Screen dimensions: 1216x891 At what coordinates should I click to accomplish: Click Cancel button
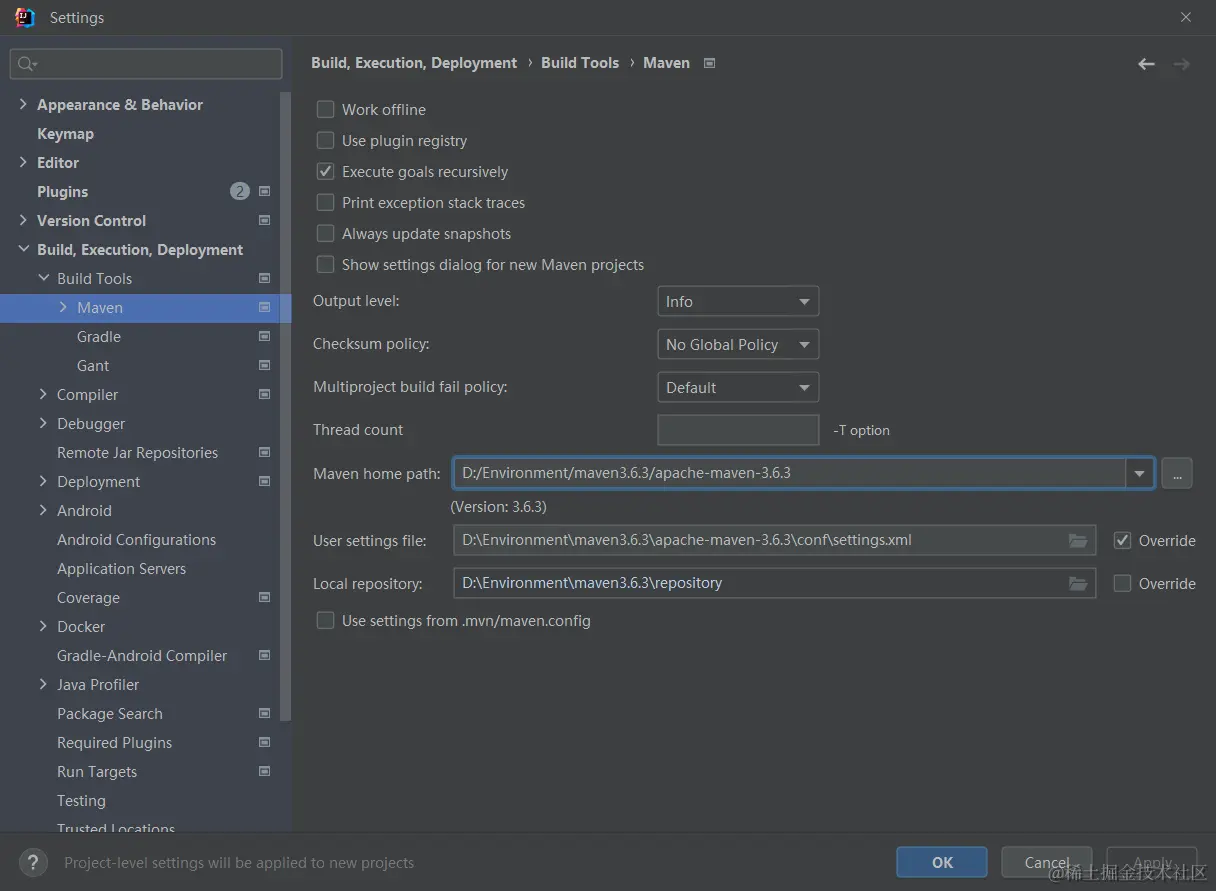[x=1046, y=862]
